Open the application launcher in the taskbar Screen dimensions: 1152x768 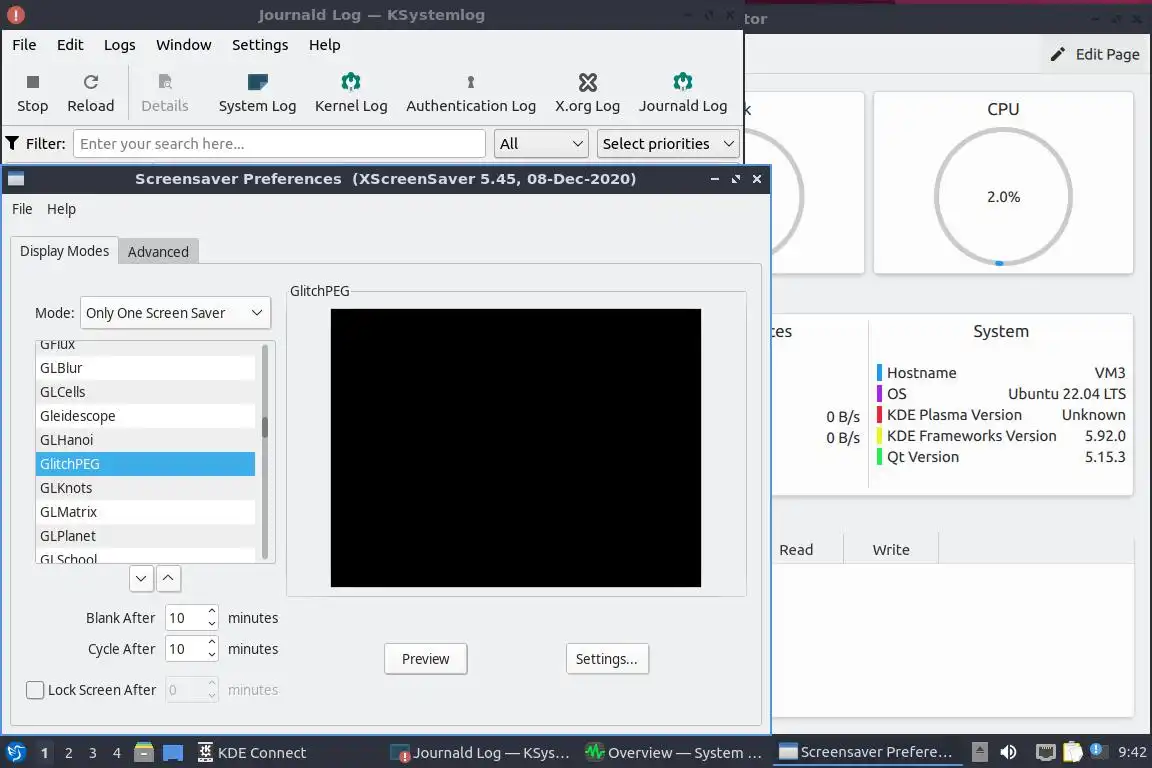[x=15, y=752]
